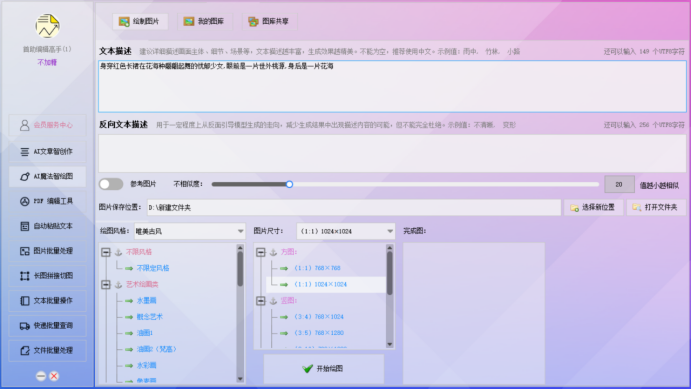Open 文件批量处理 tool
Image resolution: width=692 pixels, height=389 pixels.
47,351
